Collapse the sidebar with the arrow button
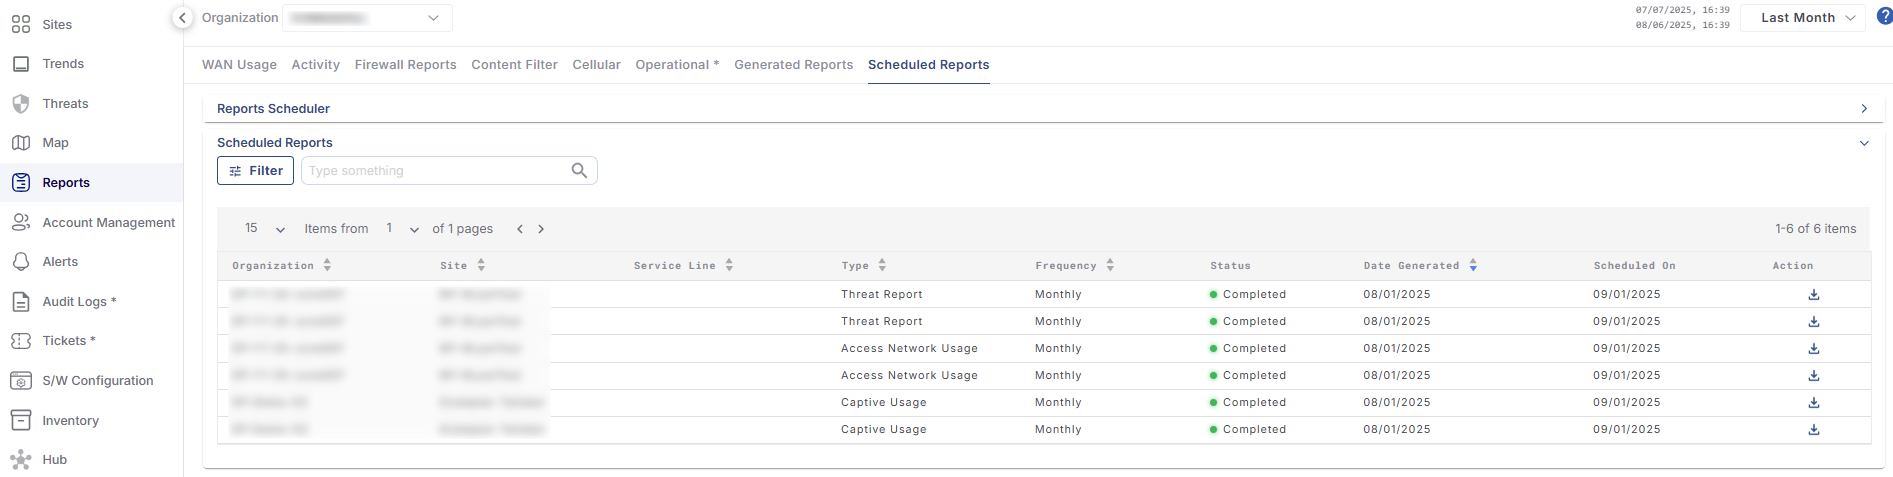Image resolution: width=1893 pixels, height=477 pixels. click(x=182, y=18)
